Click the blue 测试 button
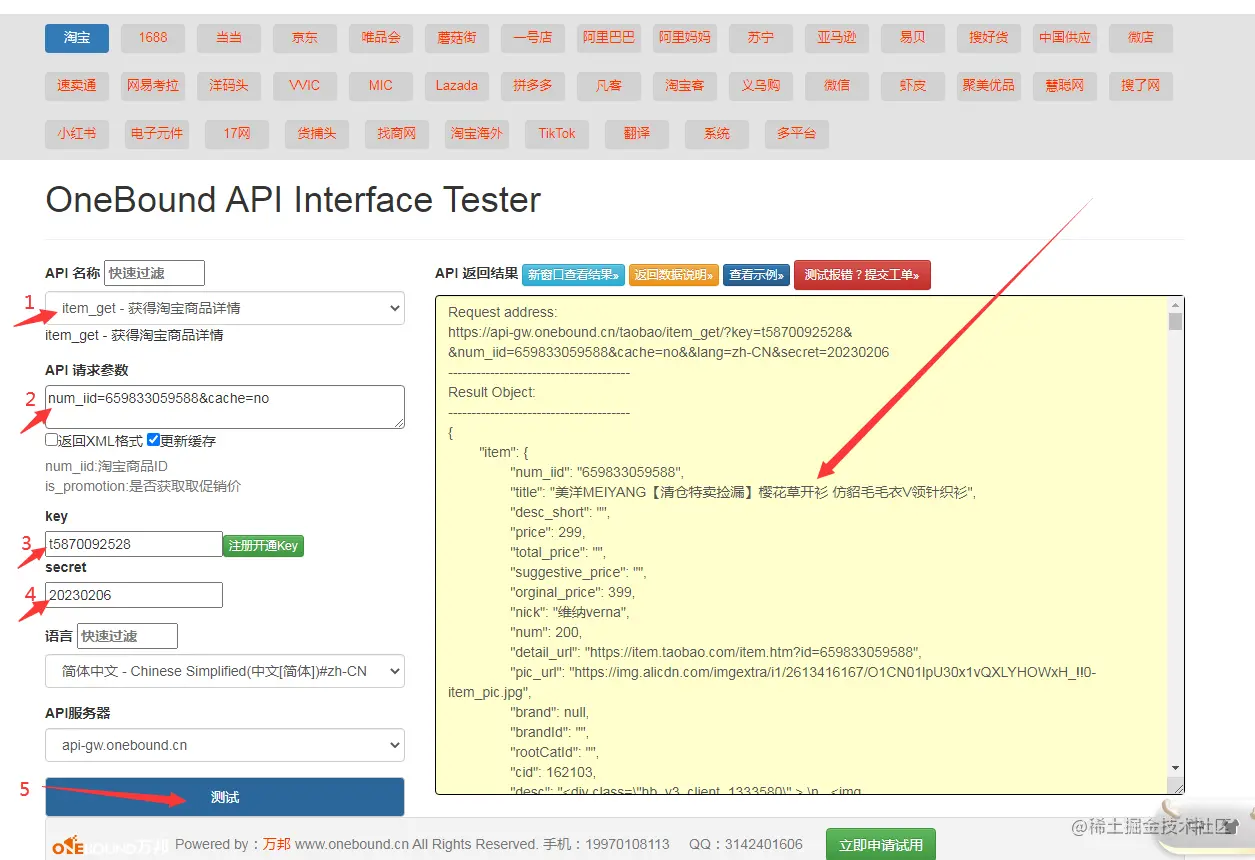Image resolution: width=1255 pixels, height=860 pixels. point(225,797)
